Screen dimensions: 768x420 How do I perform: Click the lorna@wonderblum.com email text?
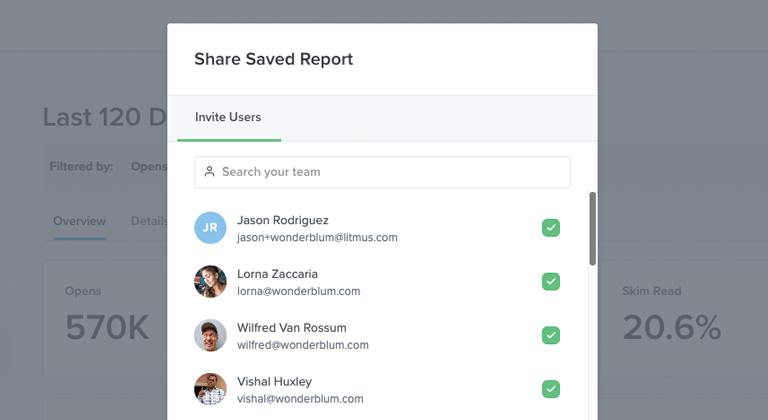[298, 291]
